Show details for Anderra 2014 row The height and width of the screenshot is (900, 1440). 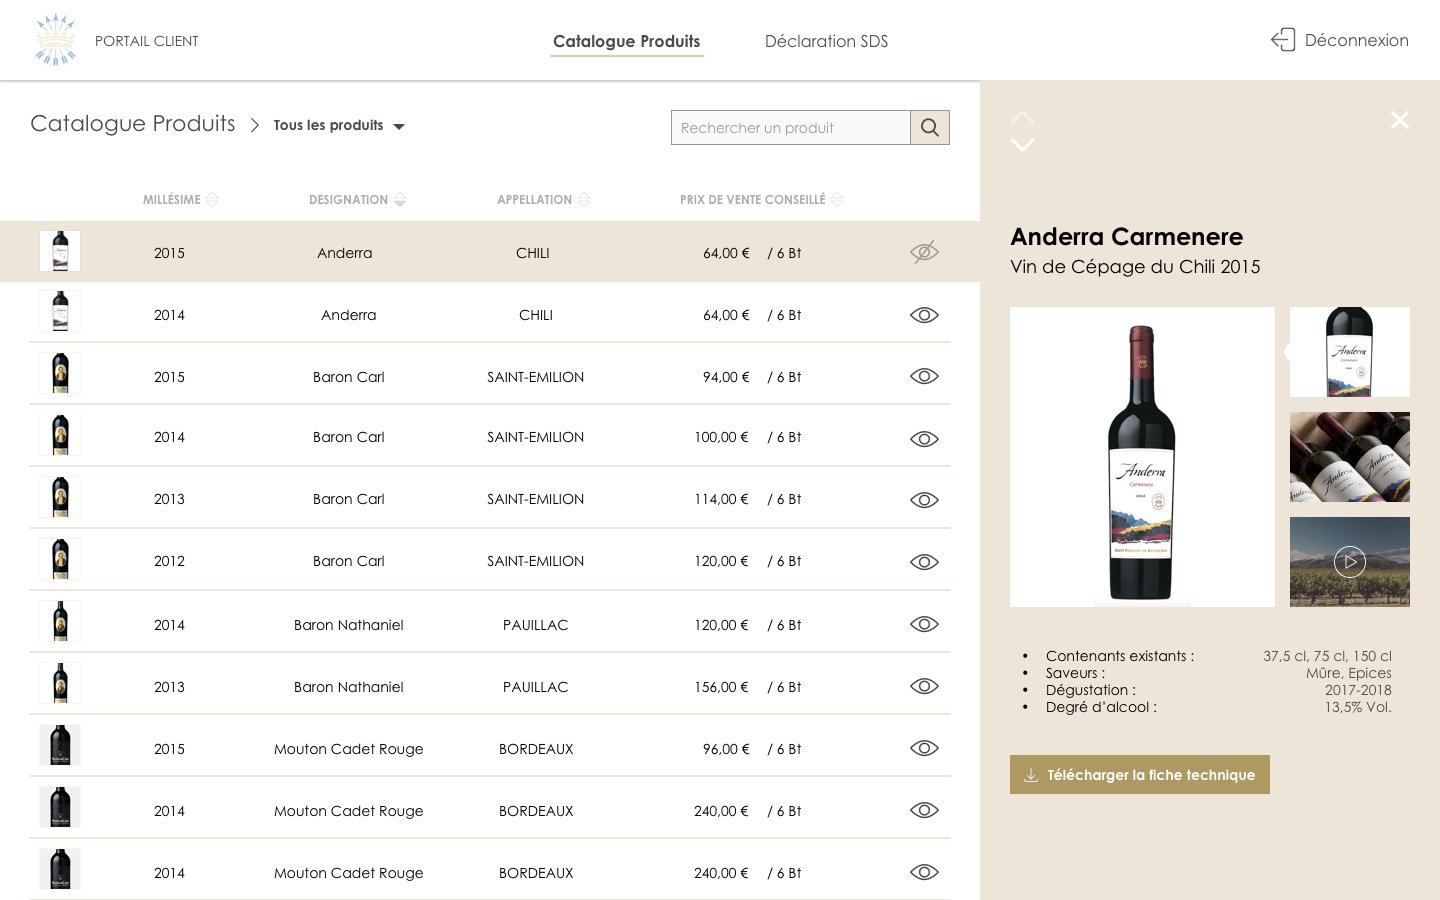[x=924, y=315]
